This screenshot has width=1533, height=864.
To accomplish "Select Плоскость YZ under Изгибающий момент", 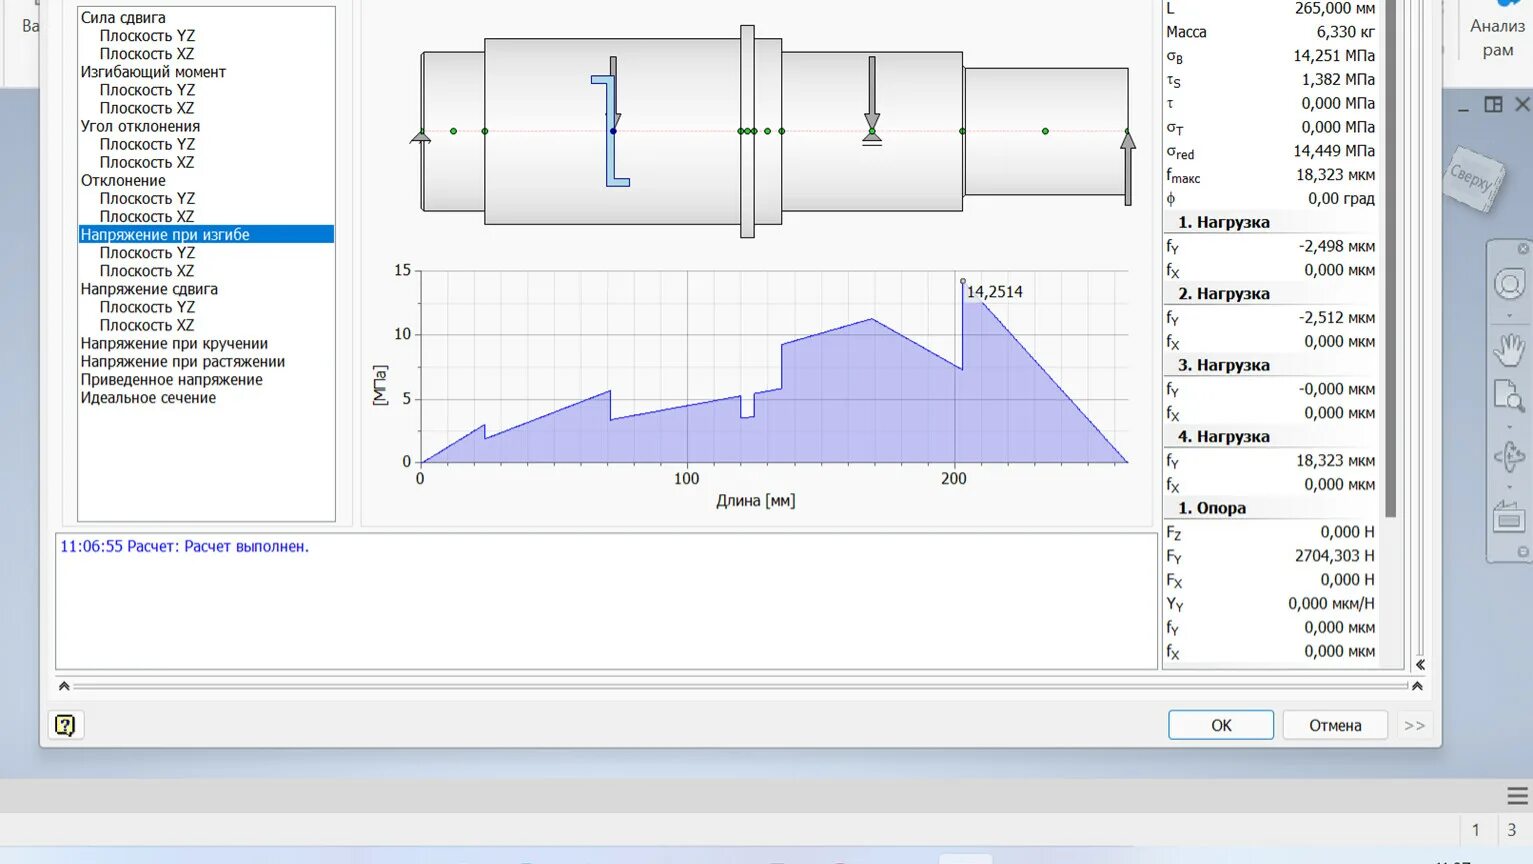I will point(147,89).
